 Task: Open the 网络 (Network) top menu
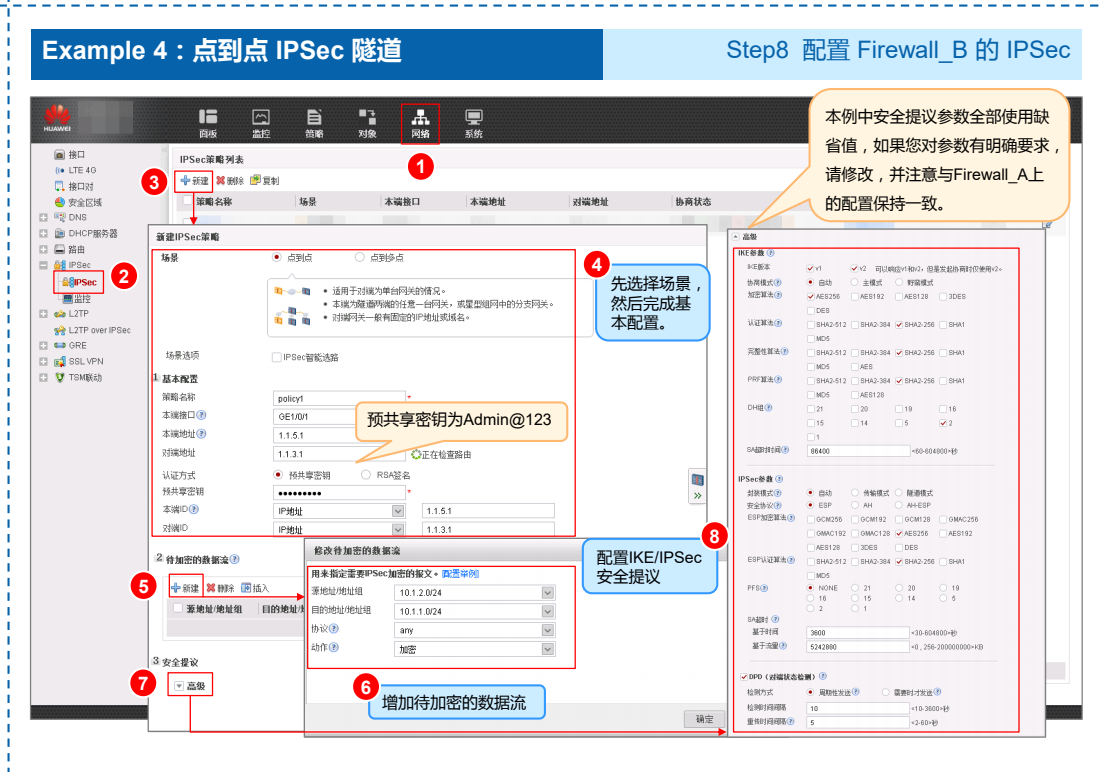[x=420, y=123]
